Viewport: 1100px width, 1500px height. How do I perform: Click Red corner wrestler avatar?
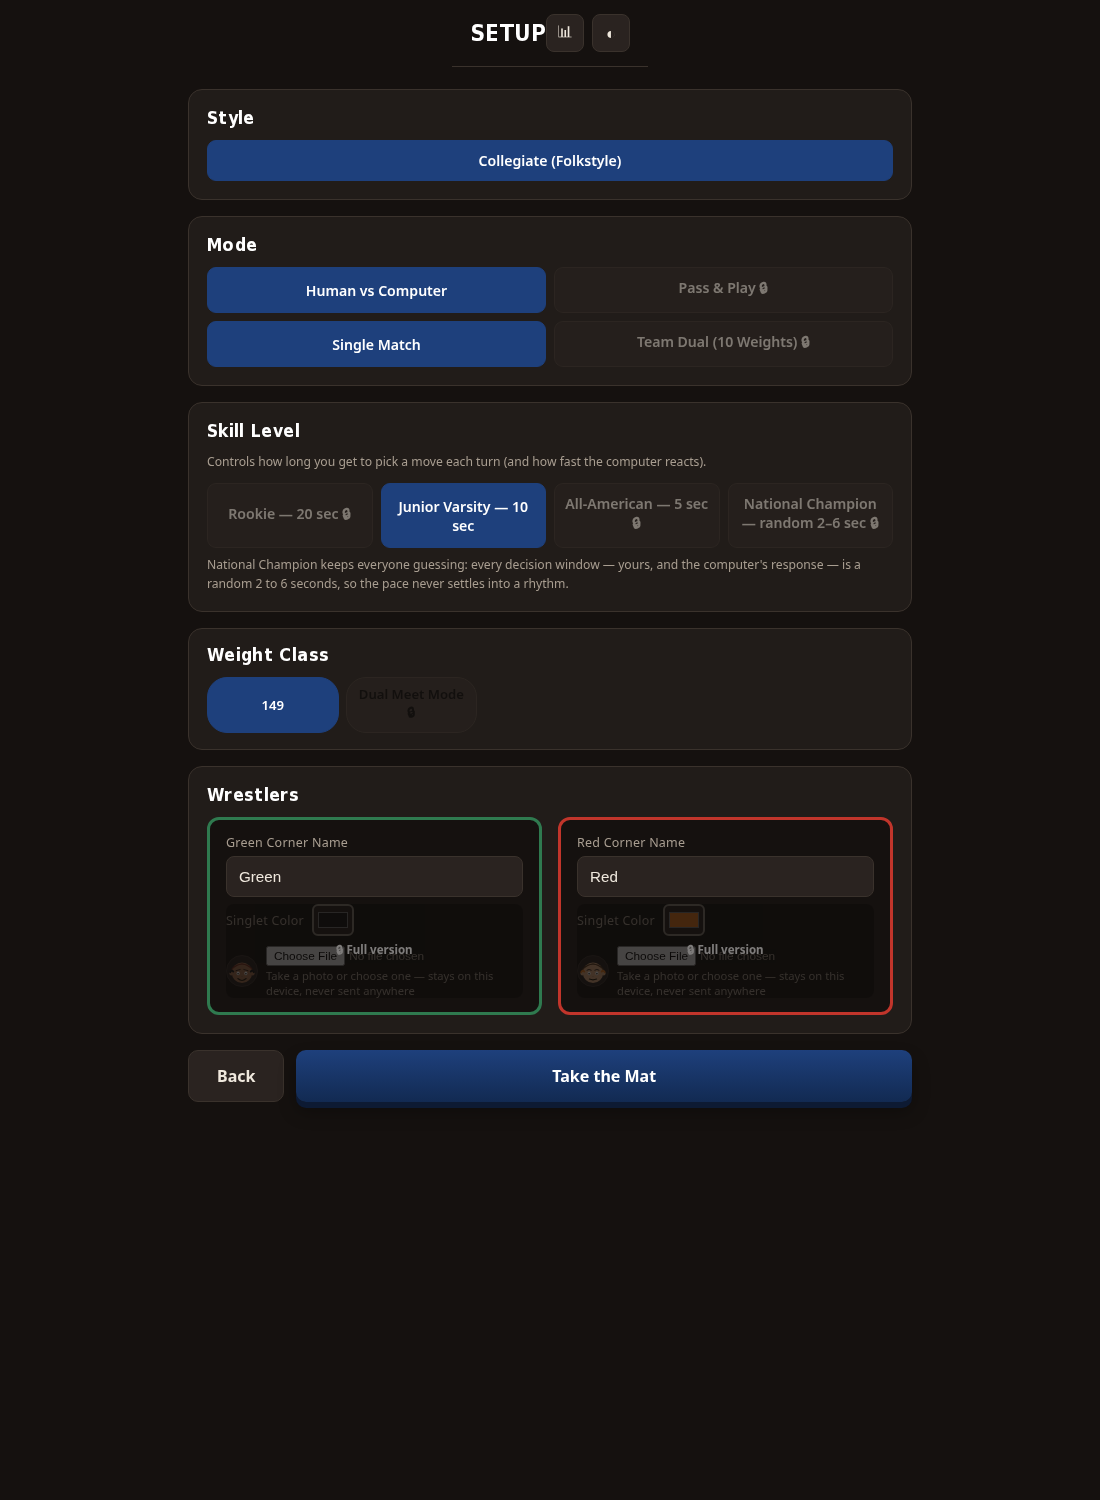point(593,971)
